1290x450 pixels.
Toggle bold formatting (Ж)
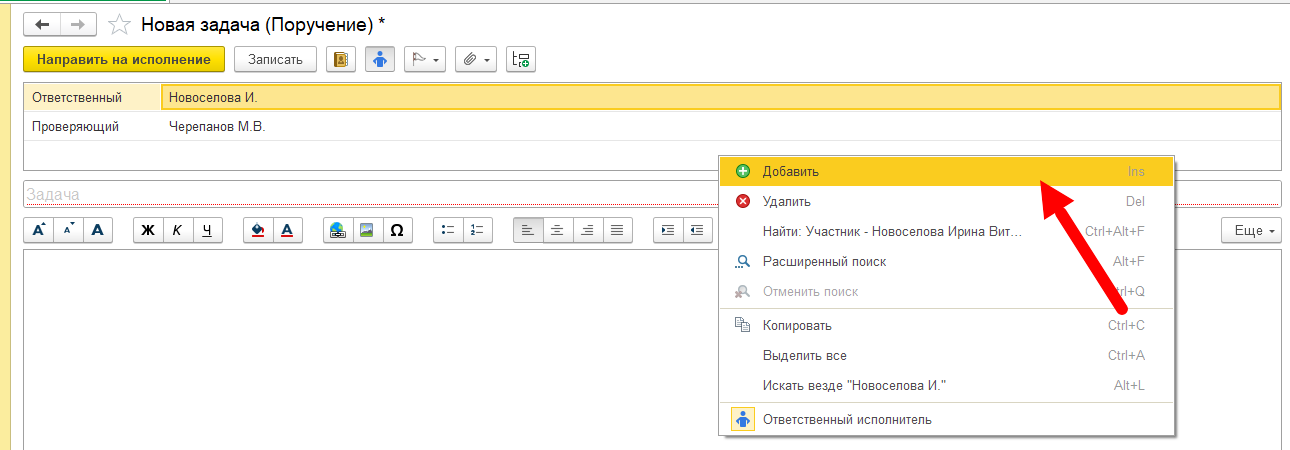pyautogui.click(x=148, y=230)
